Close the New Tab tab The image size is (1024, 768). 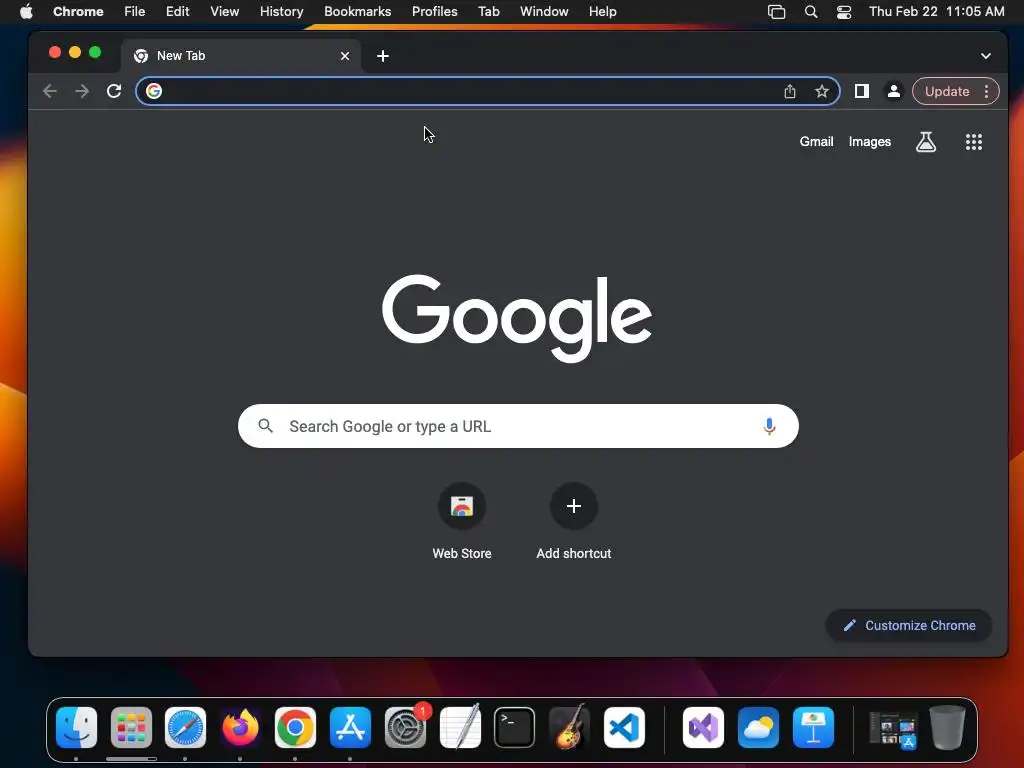click(345, 56)
